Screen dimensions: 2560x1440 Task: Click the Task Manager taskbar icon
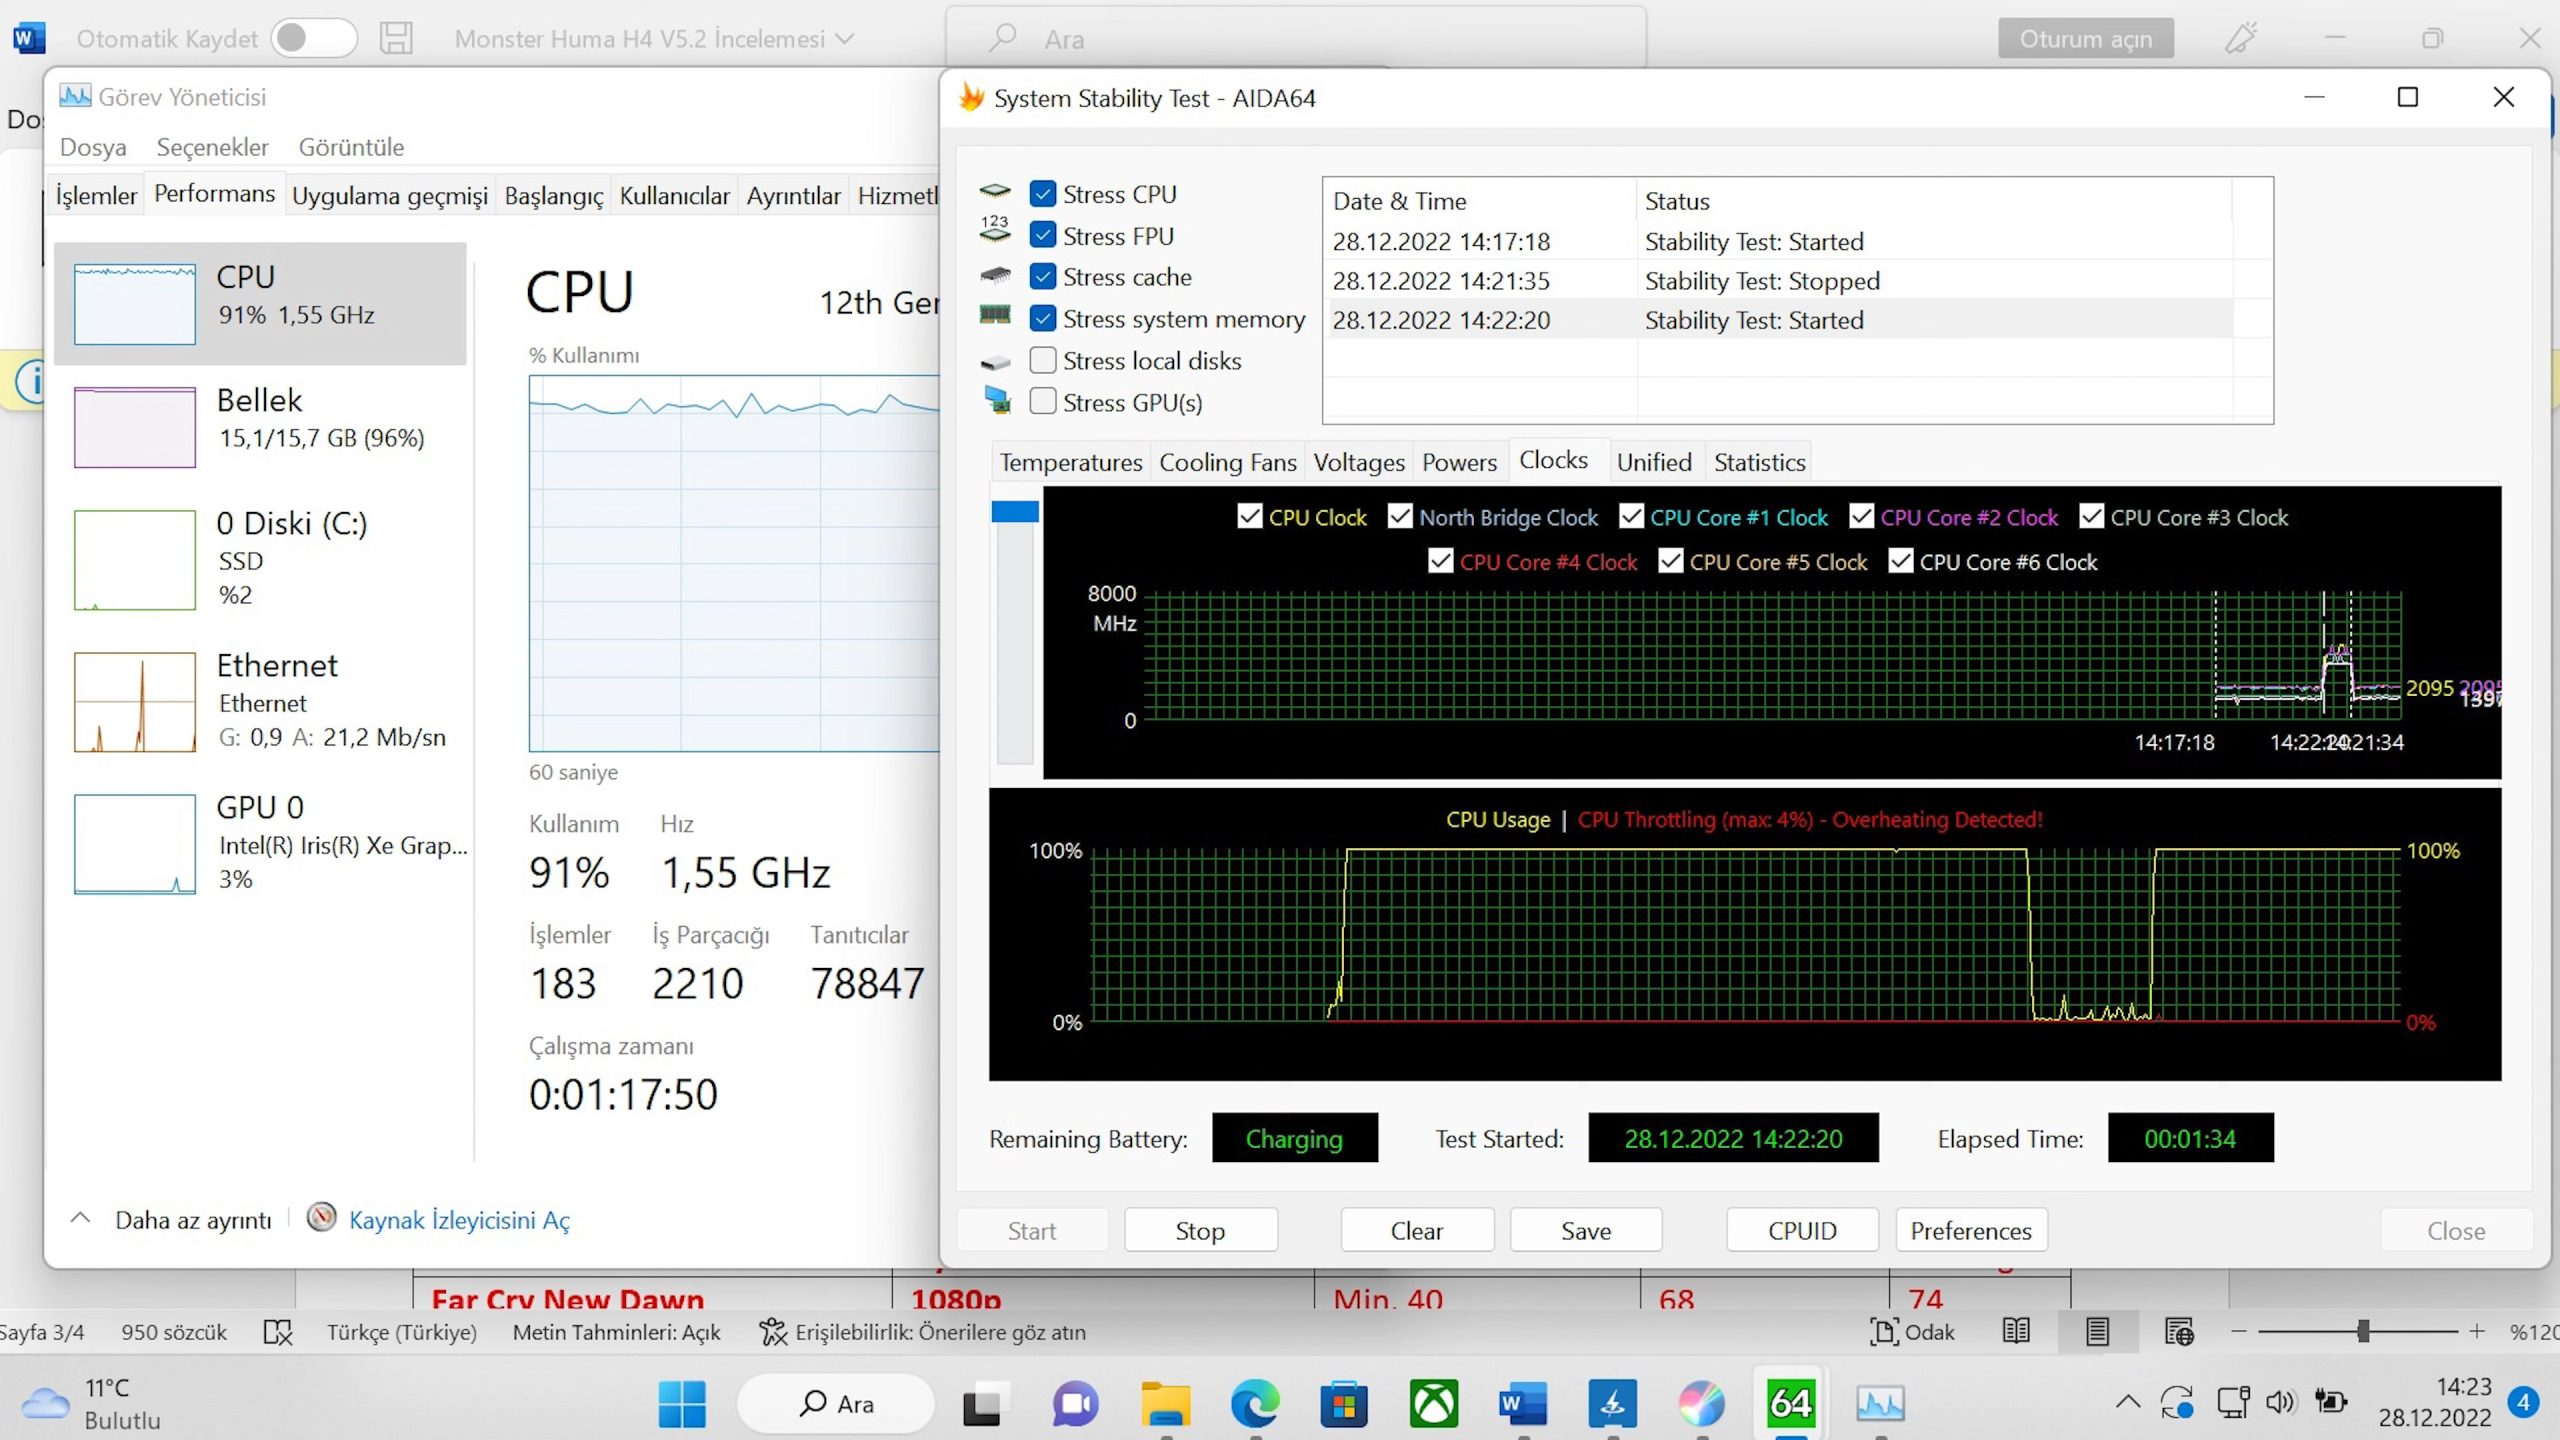[x=1879, y=1404]
